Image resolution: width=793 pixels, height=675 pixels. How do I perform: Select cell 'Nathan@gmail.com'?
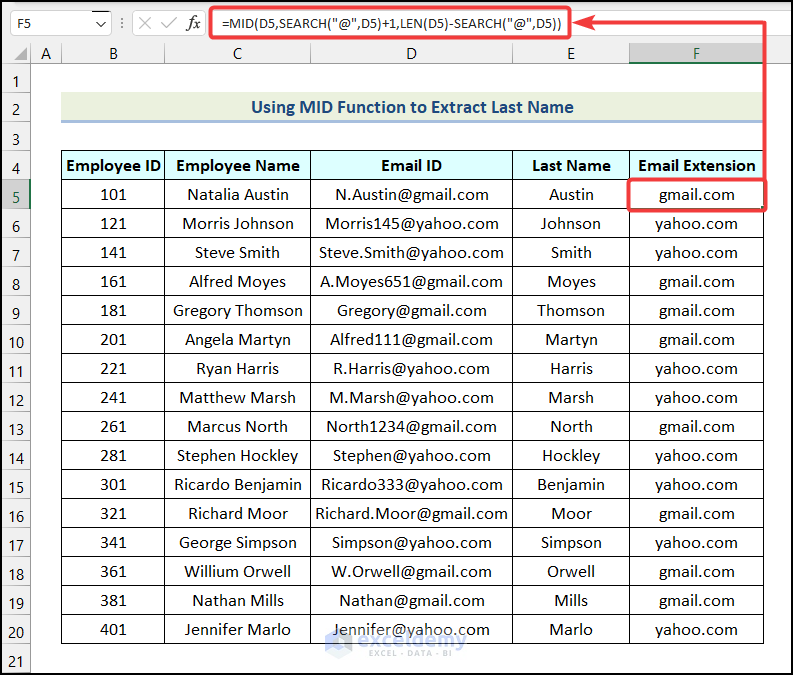[x=412, y=601]
